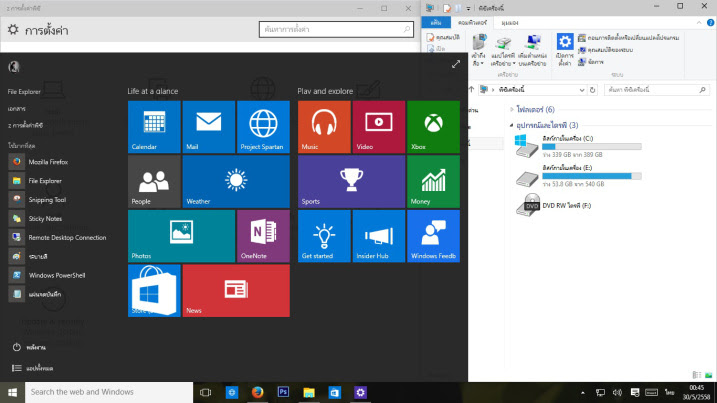Open the Mail tile
The width and height of the screenshot is (717, 403).
pyautogui.click(x=209, y=127)
